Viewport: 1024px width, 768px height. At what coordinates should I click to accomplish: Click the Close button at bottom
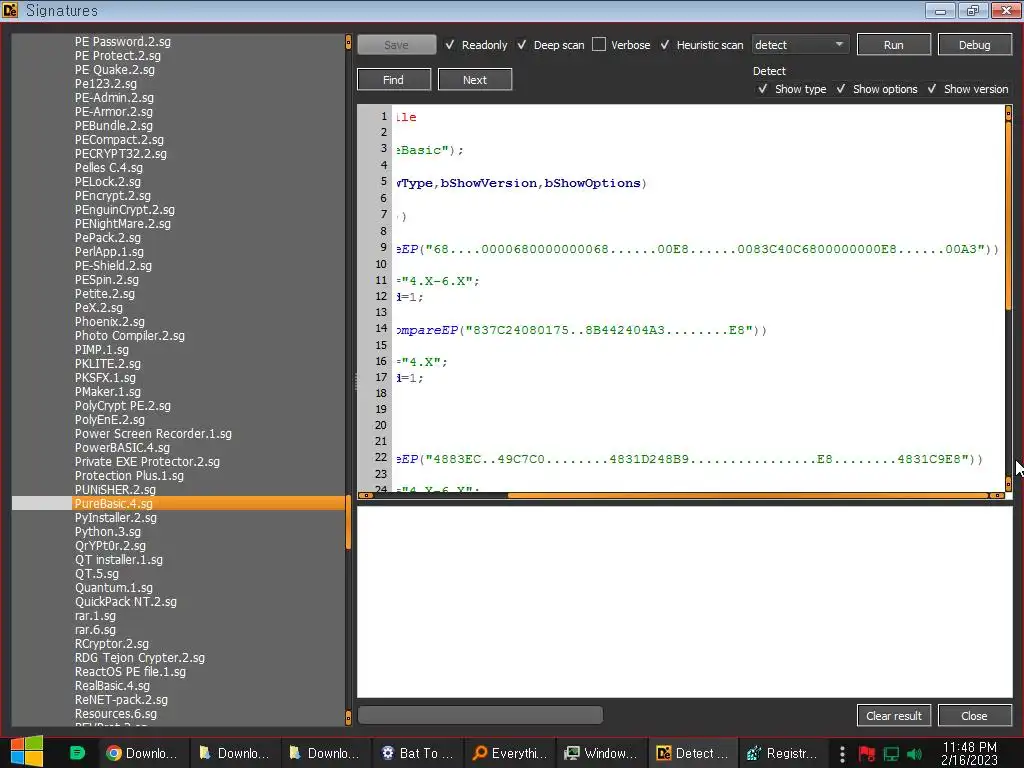pos(974,716)
